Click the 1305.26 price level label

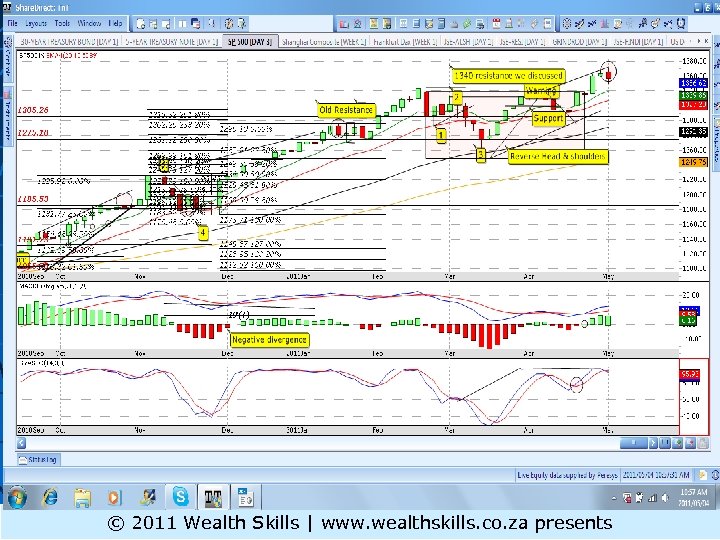click(x=33, y=110)
